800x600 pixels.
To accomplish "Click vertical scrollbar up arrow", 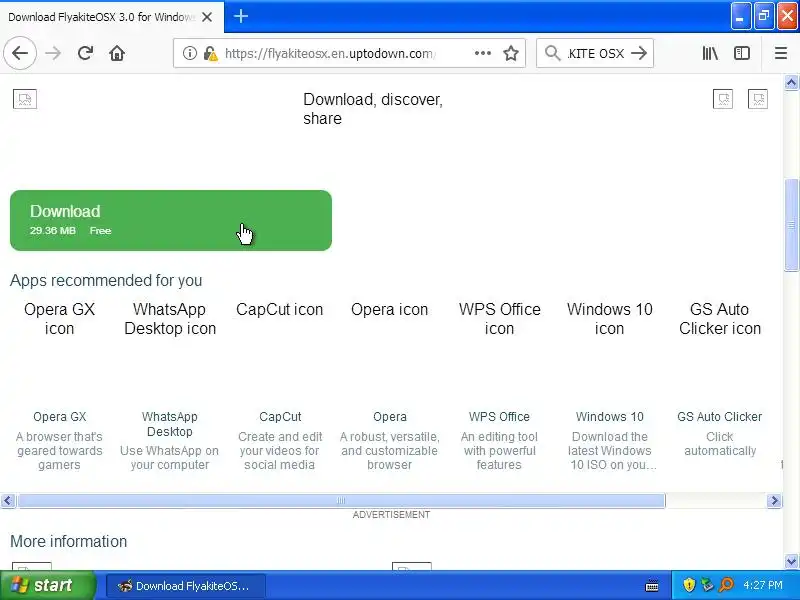I will [x=791, y=82].
